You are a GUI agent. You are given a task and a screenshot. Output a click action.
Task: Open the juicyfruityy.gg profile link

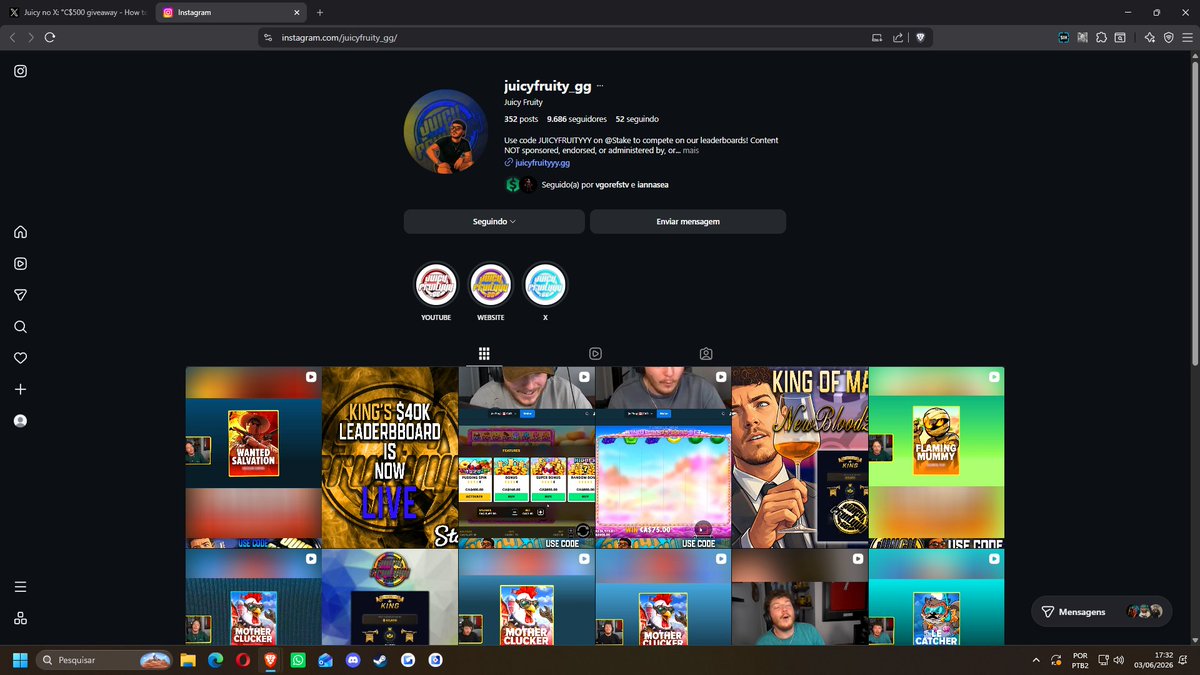point(542,162)
